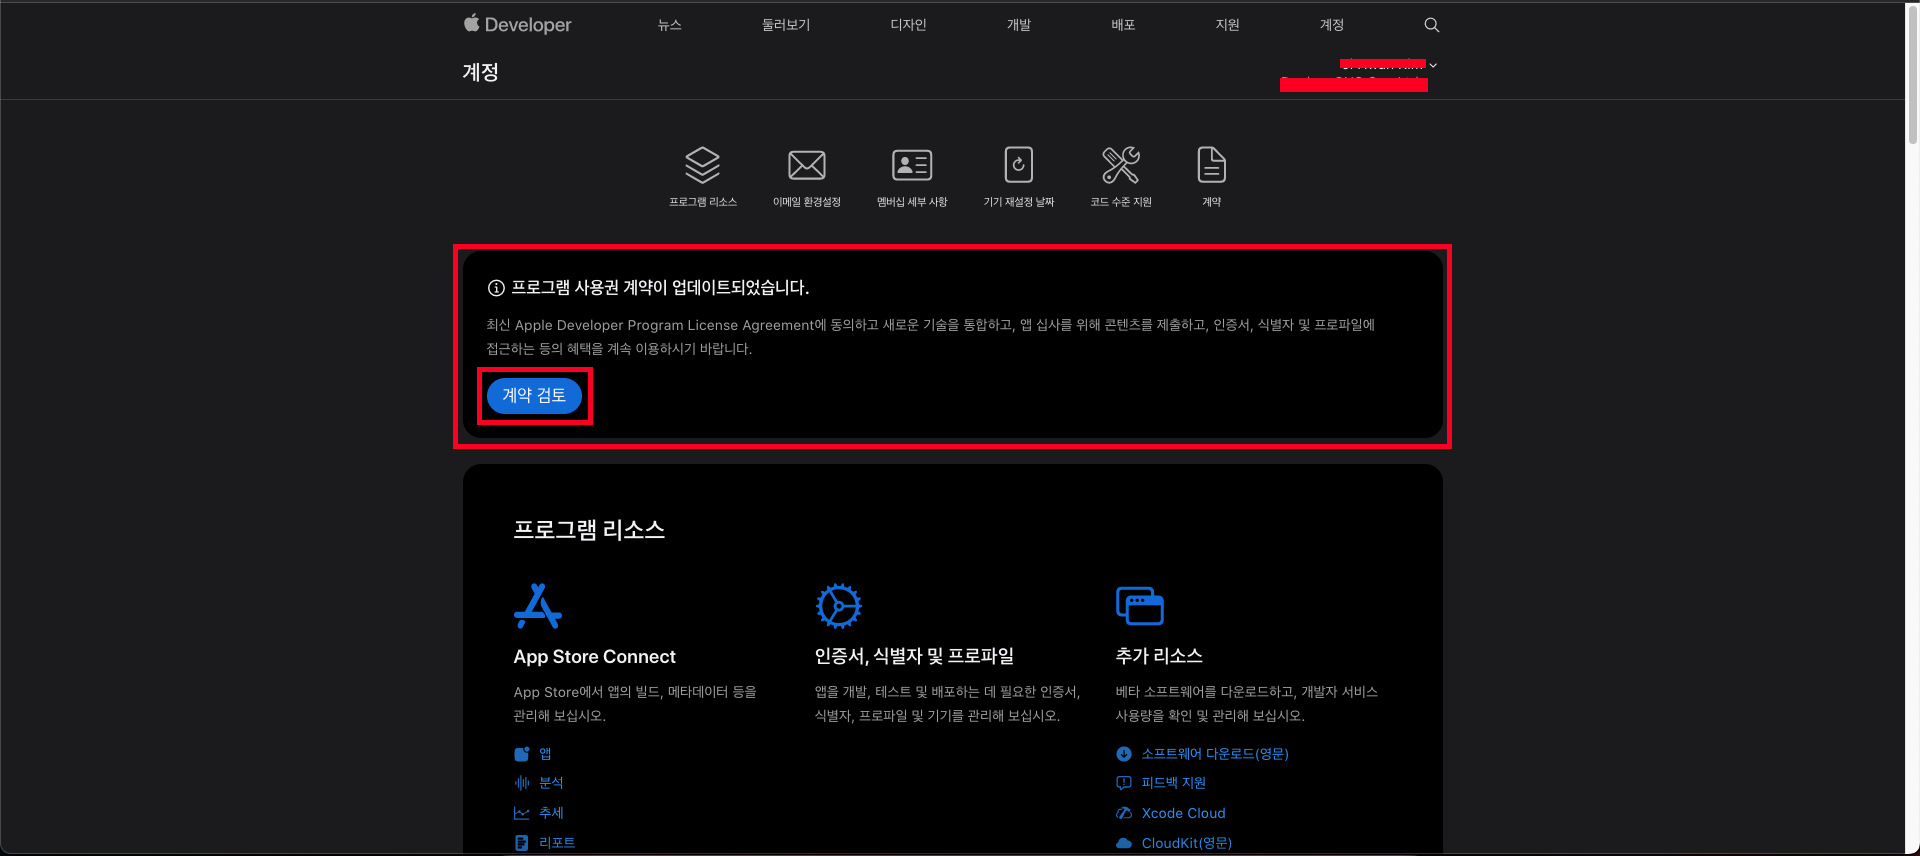Open 이메일 환경설정 envelope icon

[806, 165]
